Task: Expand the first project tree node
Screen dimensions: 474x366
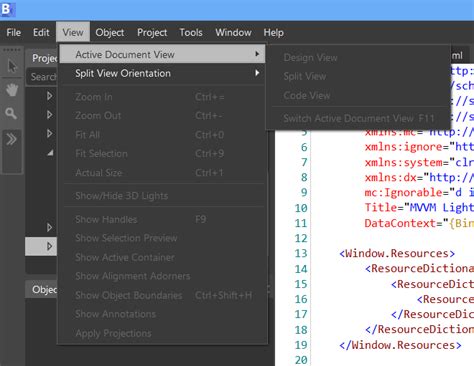Action: pyautogui.click(x=49, y=96)
